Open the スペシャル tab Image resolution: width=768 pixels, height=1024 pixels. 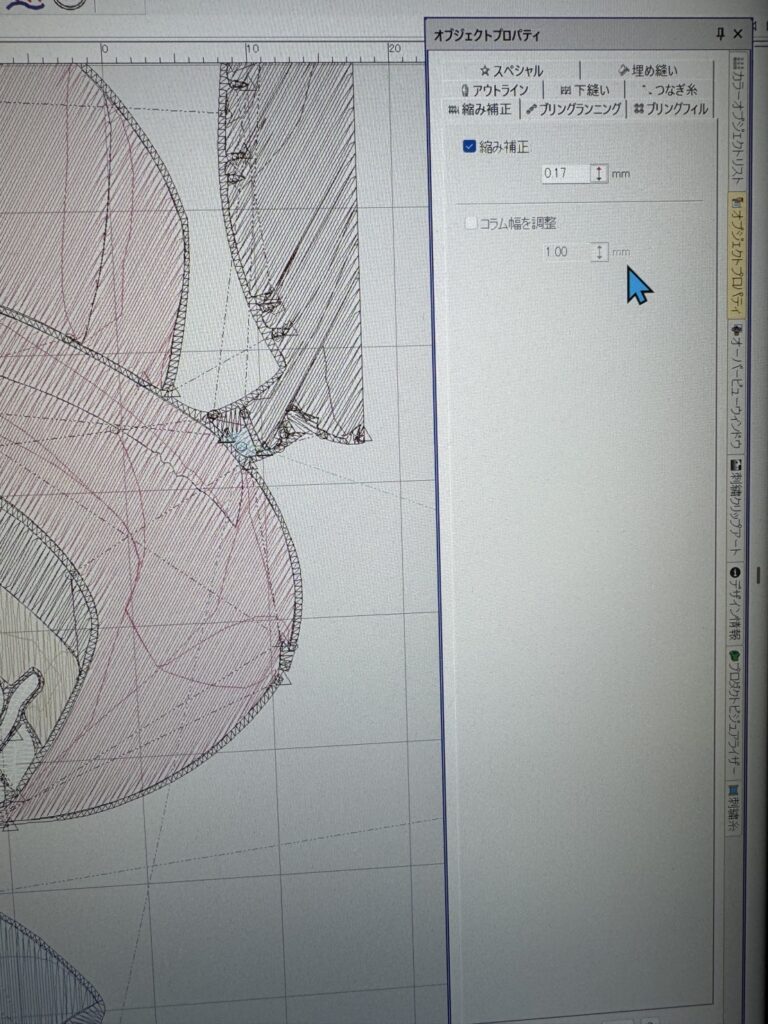511,71
